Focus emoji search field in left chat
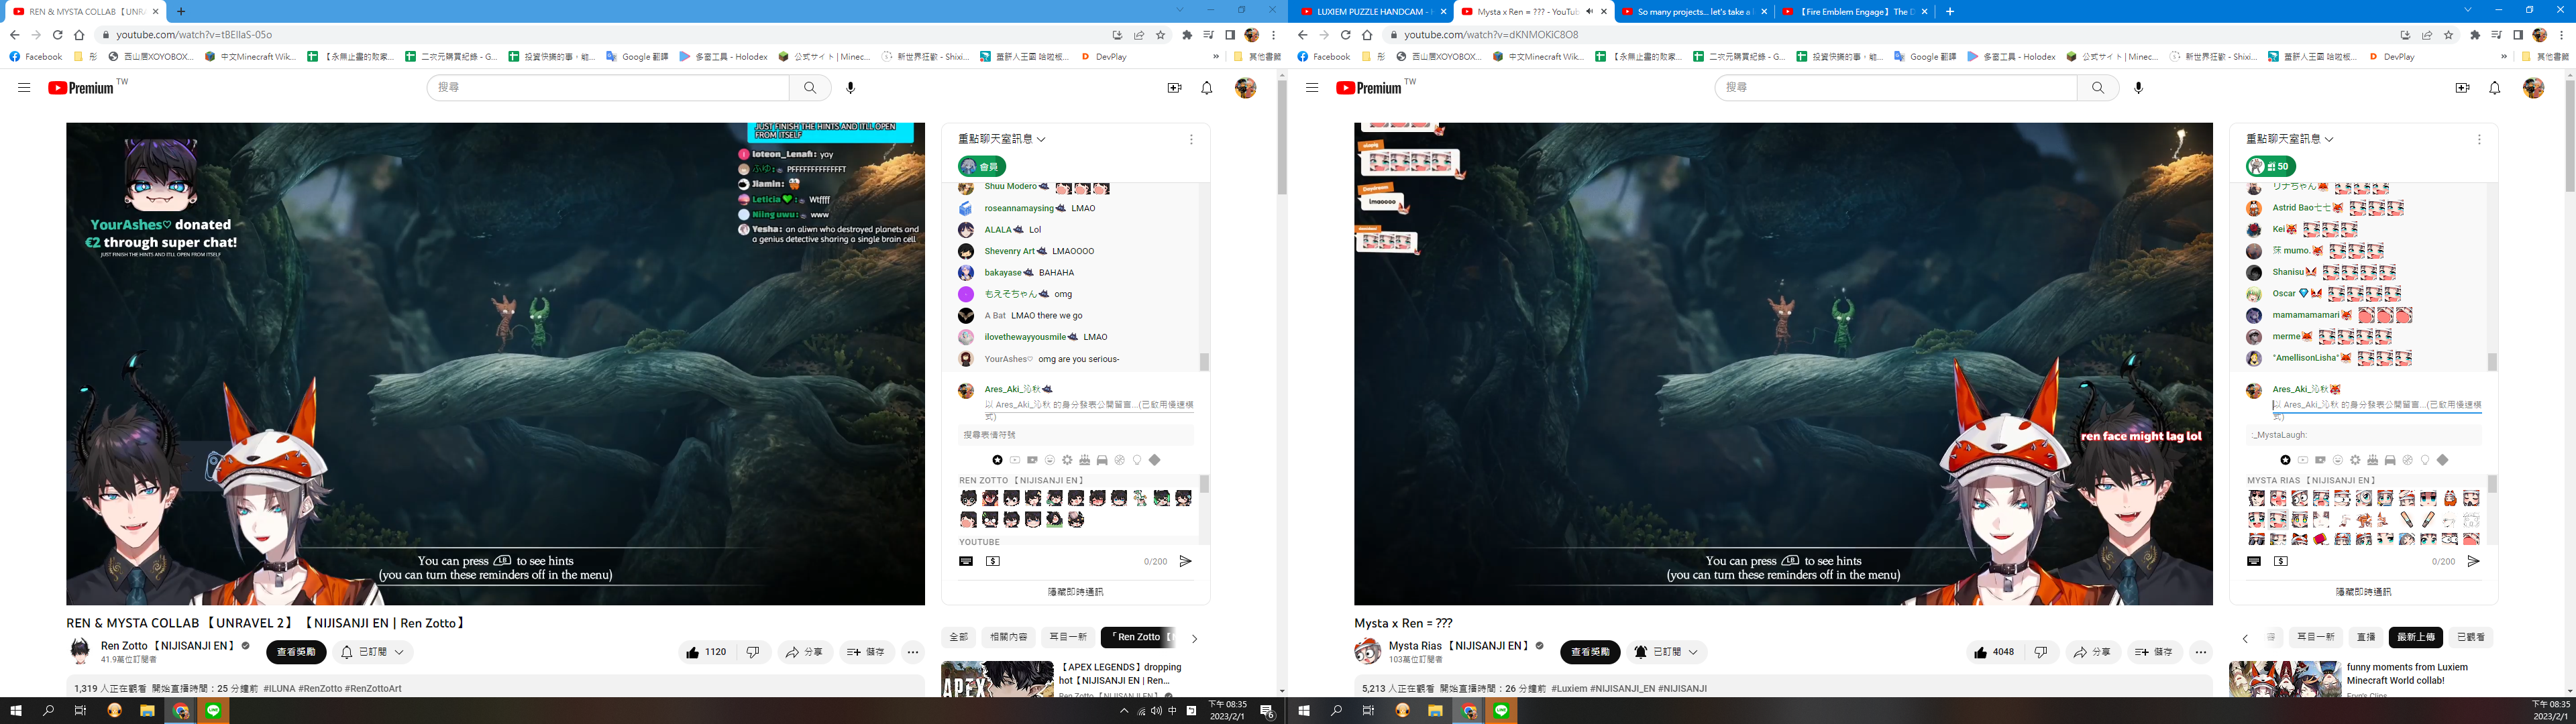Image resolution: width=2576 pixels, height=724 pixels. (1076, 435)
